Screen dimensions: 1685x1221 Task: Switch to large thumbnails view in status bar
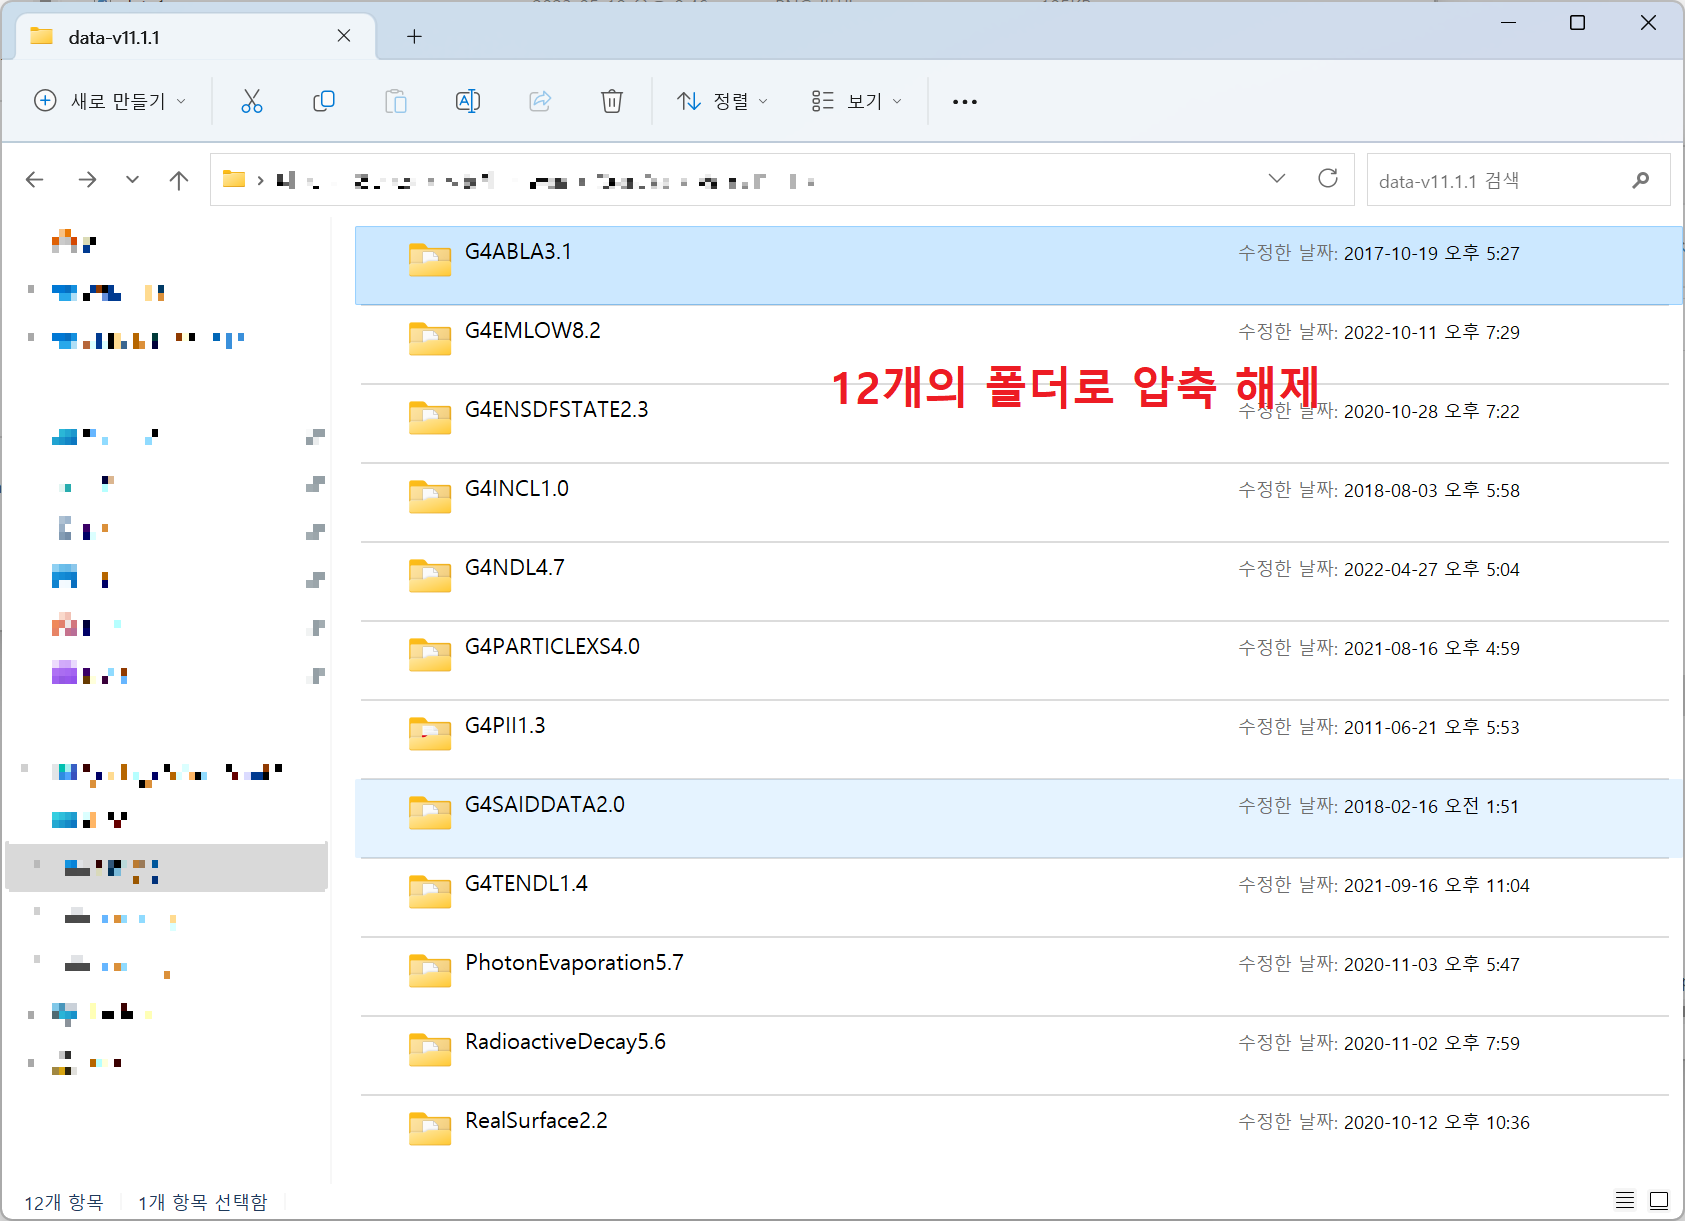pyautogui.click(x=1659, y=1200)
